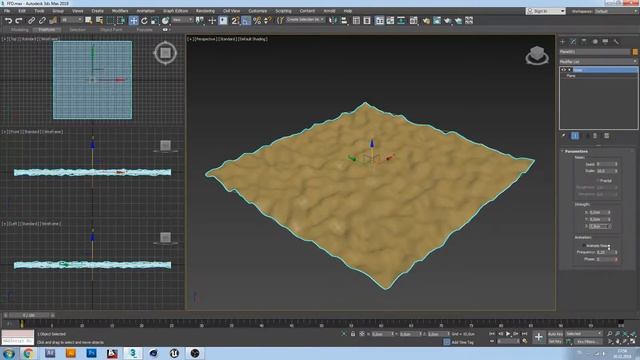The image size is (640, 360).
Task: Click the Perspective ViewCube
Action: 537,55
